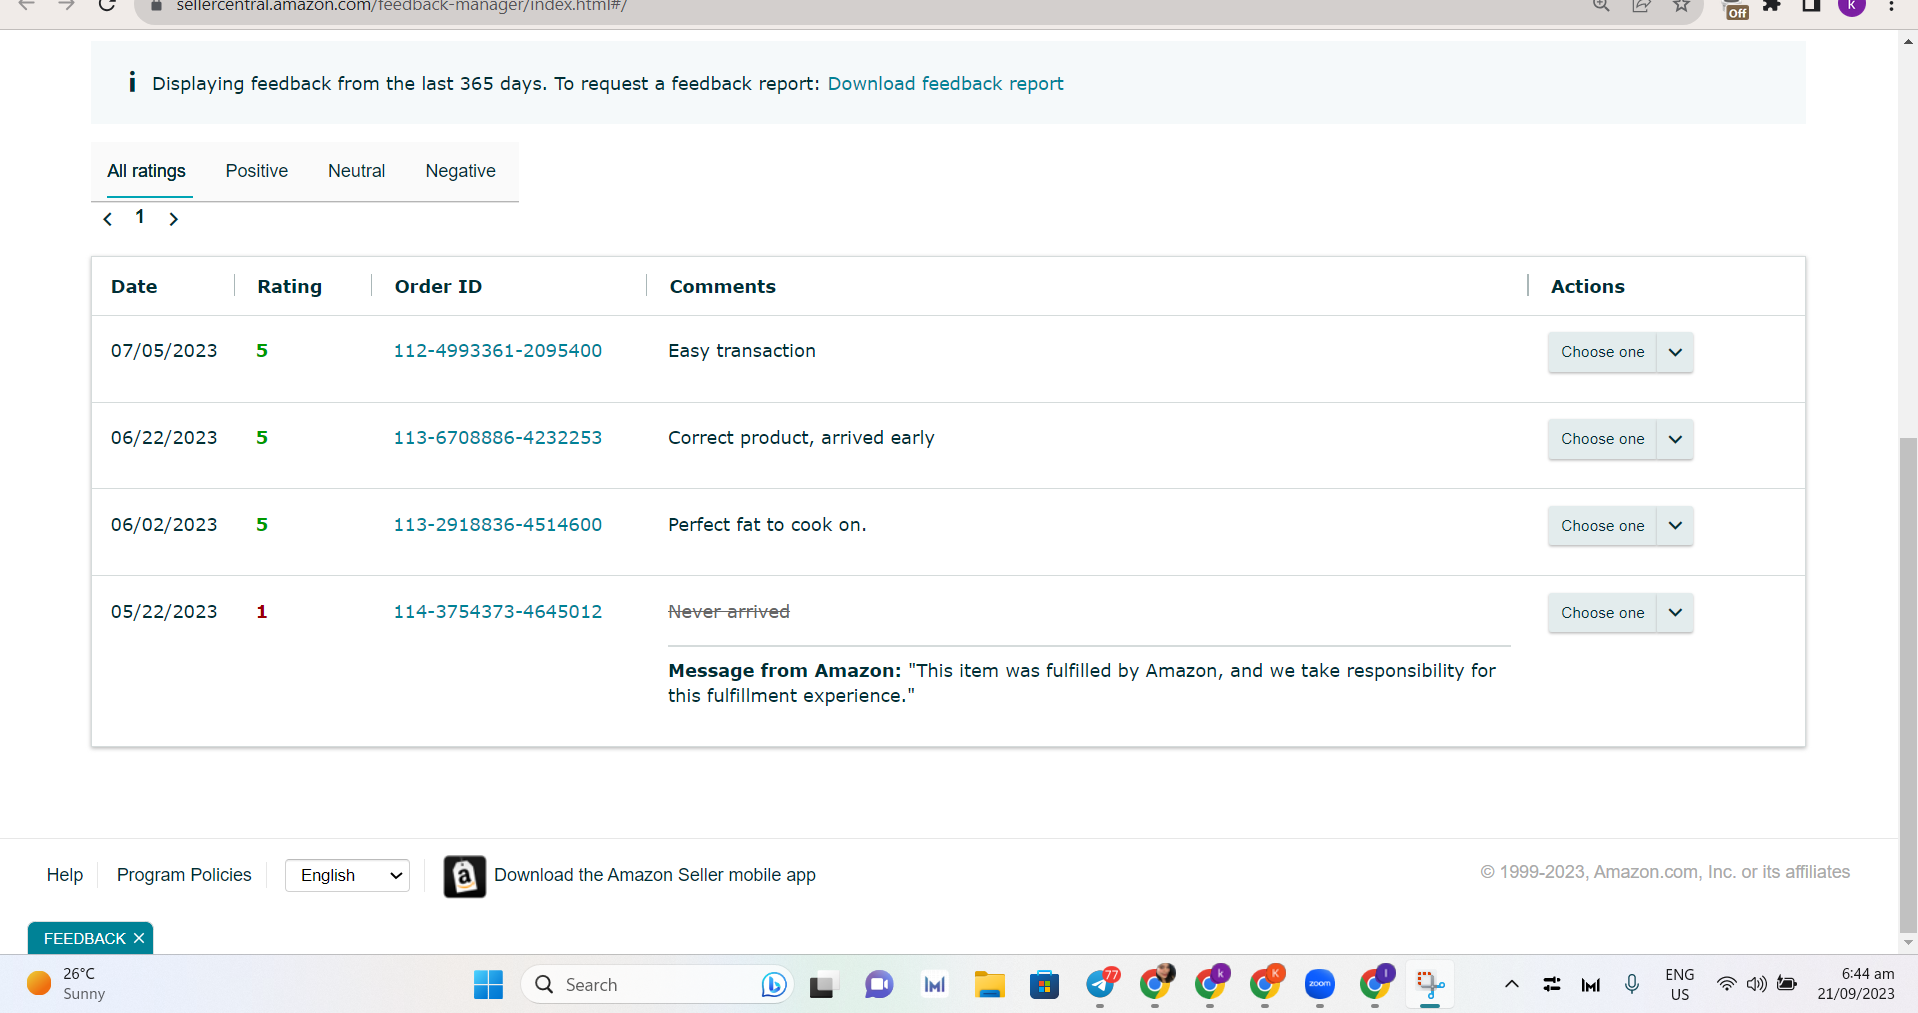Screen dimensions: 1918x1013
Task: Switch to the Negative tab
Action: (x=461, y=171)
